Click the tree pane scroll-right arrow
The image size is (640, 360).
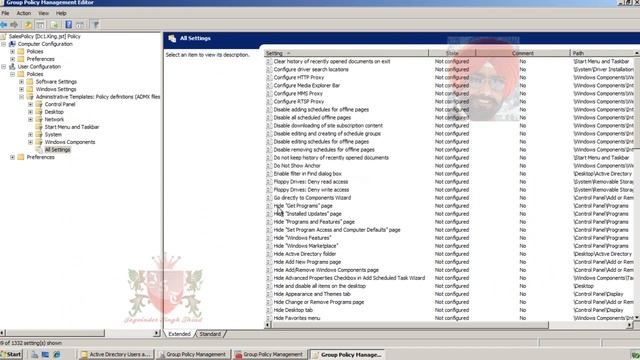[x=157, y=333]
